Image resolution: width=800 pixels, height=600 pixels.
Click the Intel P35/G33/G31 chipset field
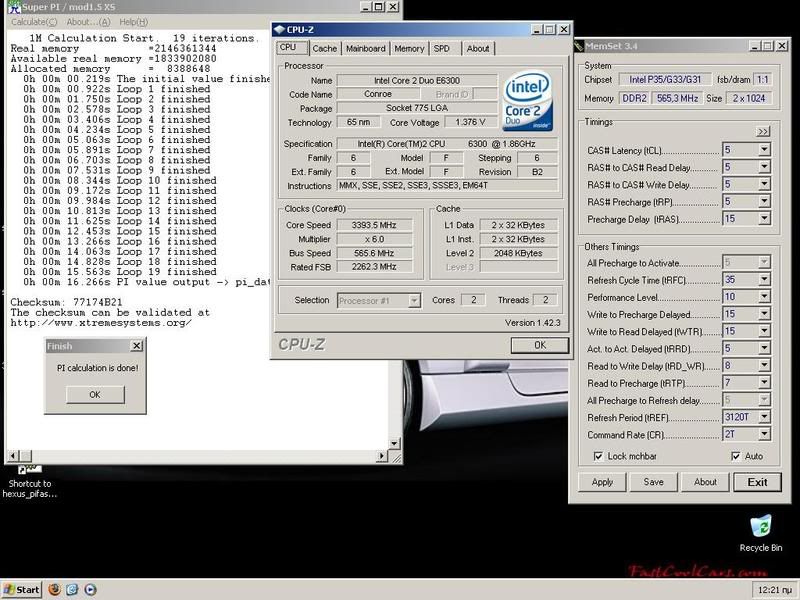coord(665,80)
